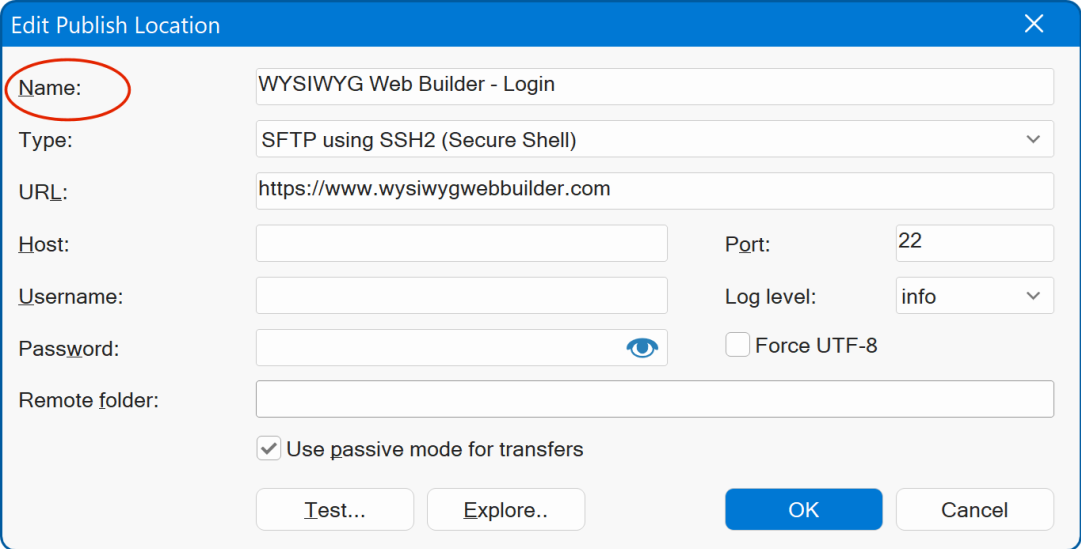The image size is (1082, 552).
Task: Click the Name label circled in red
Action: (49, 88)
